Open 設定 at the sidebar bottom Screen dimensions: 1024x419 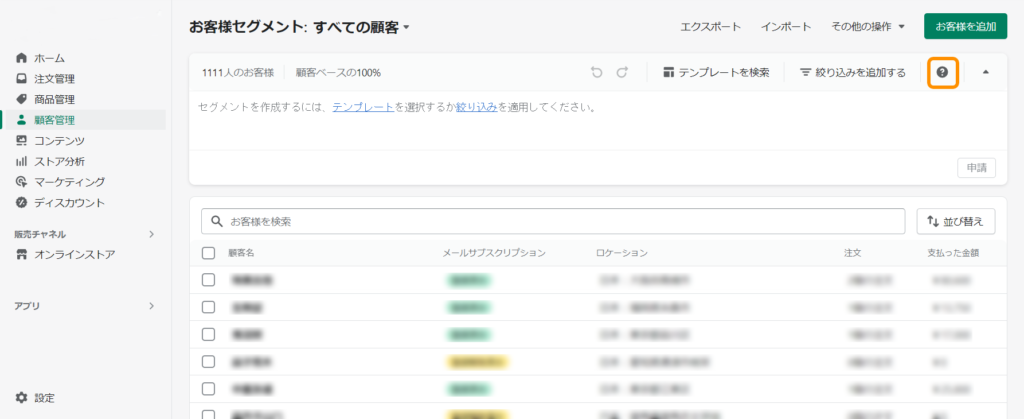[44, 397]
